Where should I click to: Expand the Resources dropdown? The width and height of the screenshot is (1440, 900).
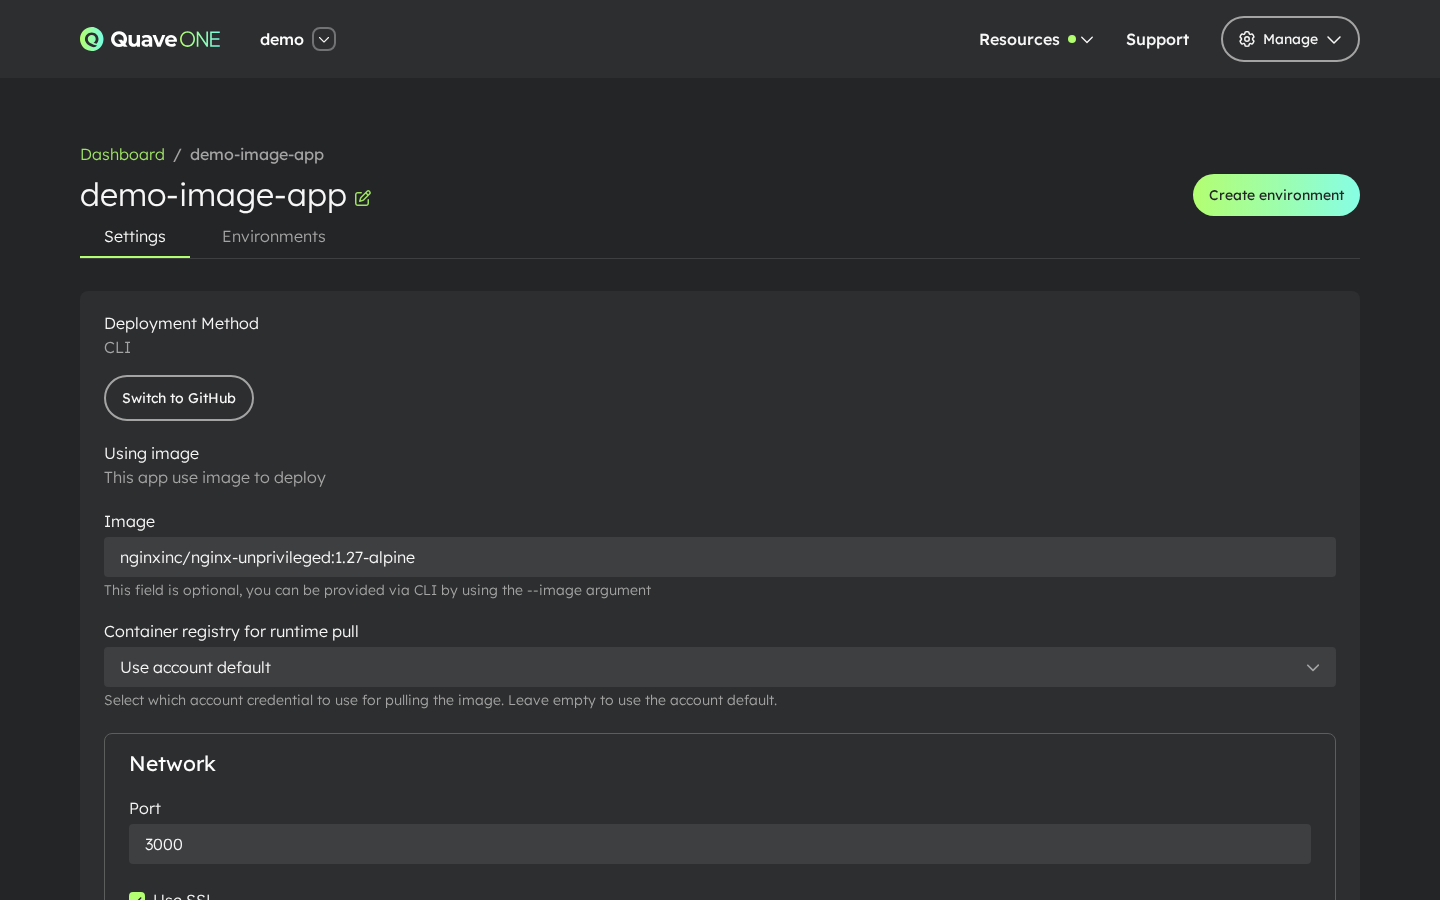[1087, 40]
